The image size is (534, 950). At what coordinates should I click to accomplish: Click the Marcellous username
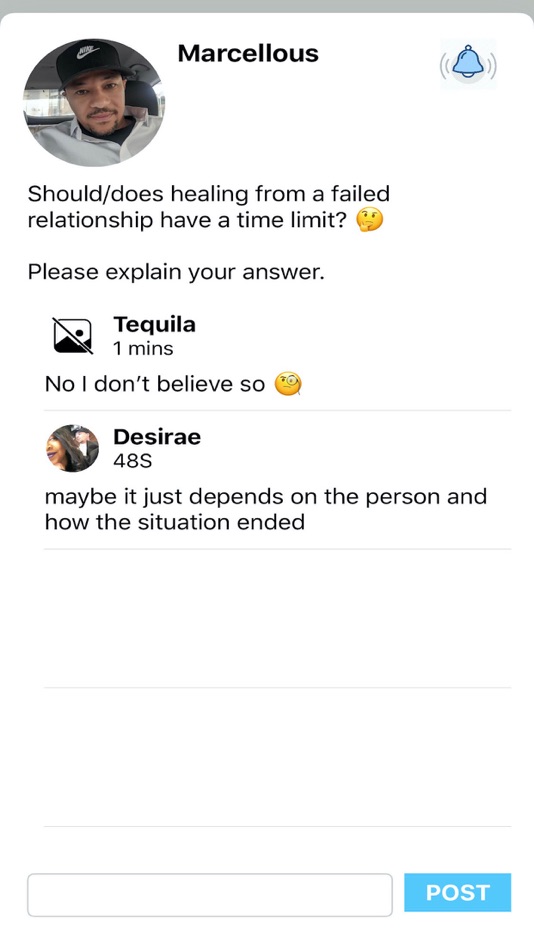pos(248,53)
